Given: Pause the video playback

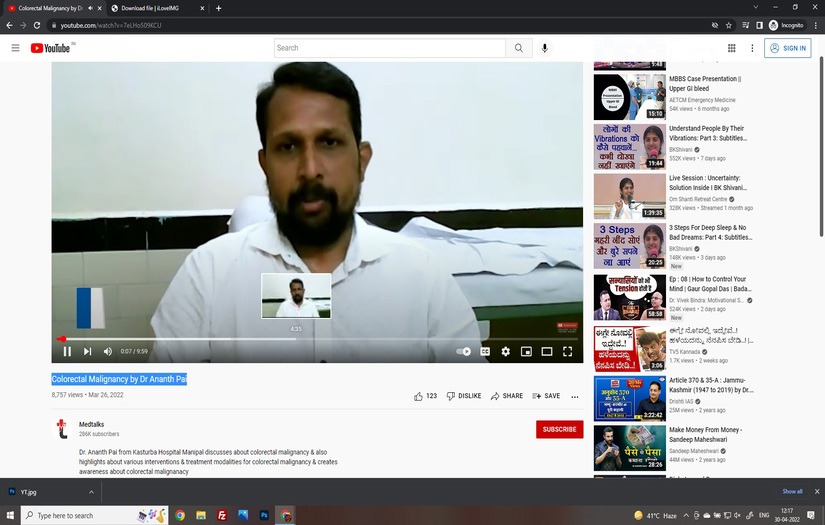Looking at the screenshot, I should click(x=67, y=351).
